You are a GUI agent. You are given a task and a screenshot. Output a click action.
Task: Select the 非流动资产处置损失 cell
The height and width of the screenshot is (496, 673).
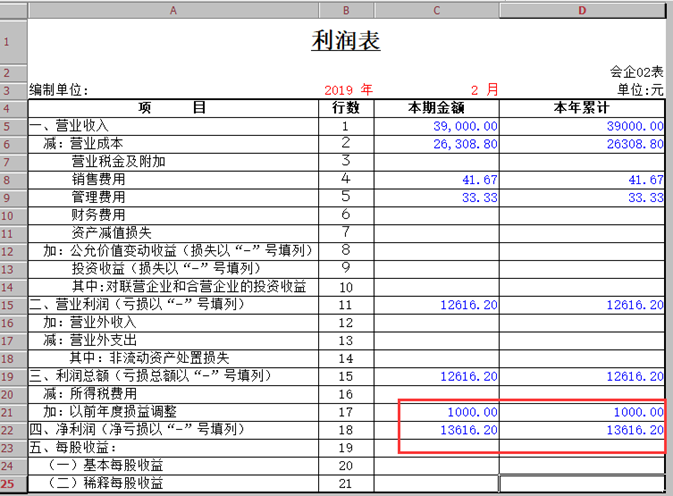[173, 359]
